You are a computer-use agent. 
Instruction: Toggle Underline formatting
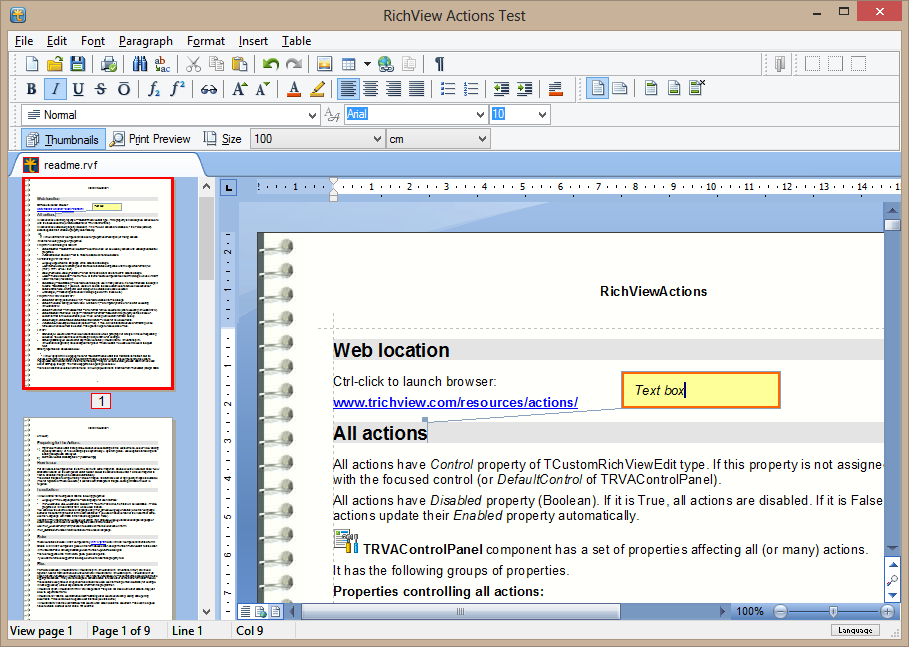(x=78, y=89)
